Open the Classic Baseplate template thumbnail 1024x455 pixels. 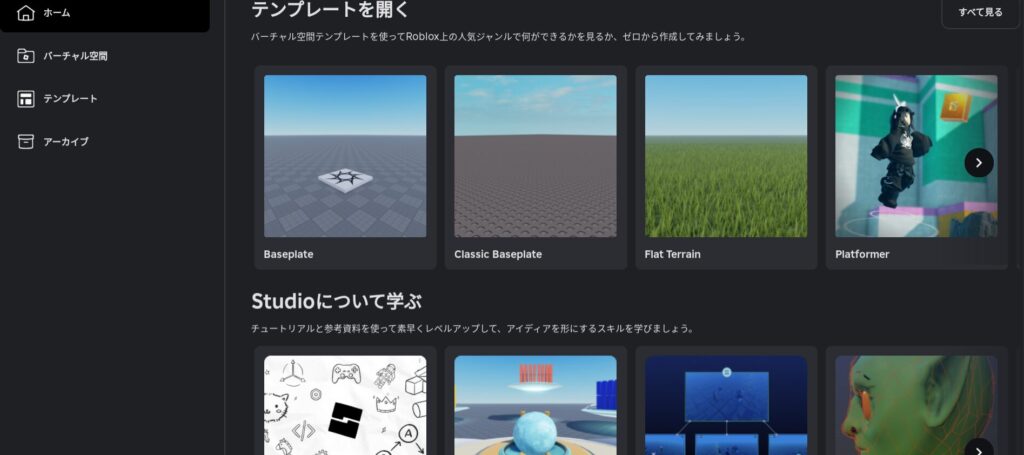[536, 156]
